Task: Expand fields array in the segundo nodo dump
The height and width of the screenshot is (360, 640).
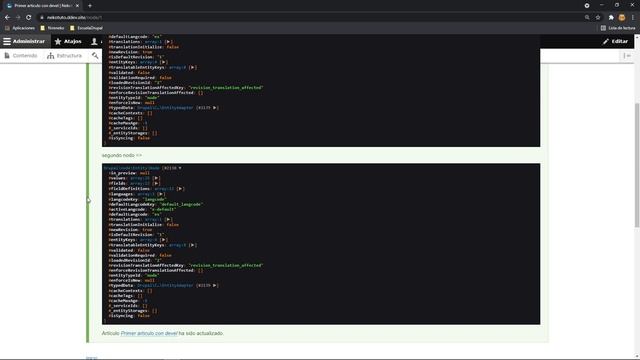Action: click(x=156, y=184)
